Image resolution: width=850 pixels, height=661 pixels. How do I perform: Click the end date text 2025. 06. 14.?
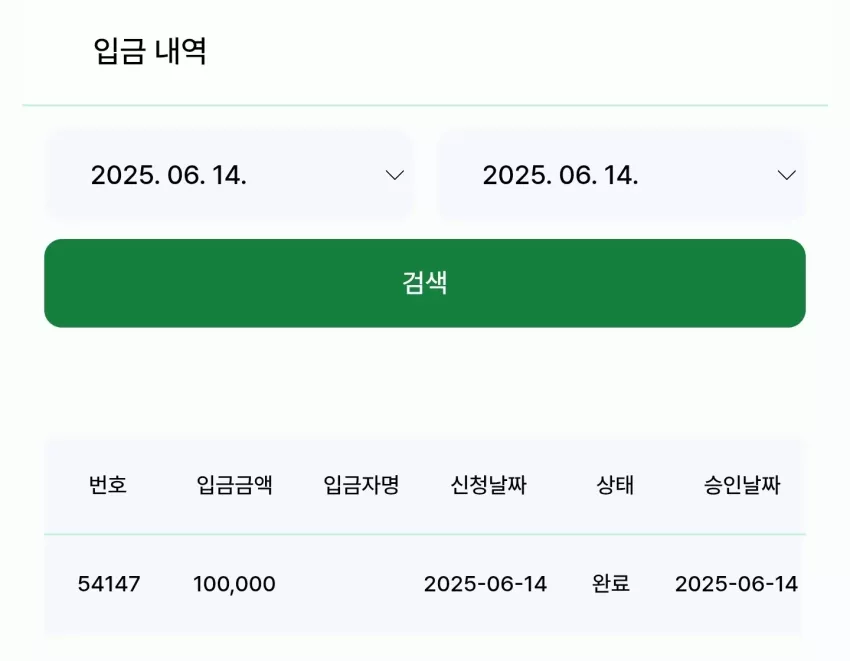pyautogui.click(x=561, y=175)
